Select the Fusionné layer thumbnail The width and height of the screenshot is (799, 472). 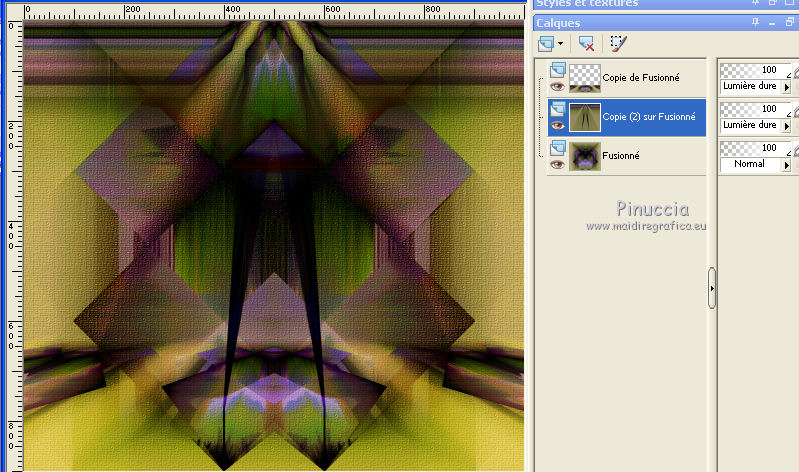[x=584, y=156]
